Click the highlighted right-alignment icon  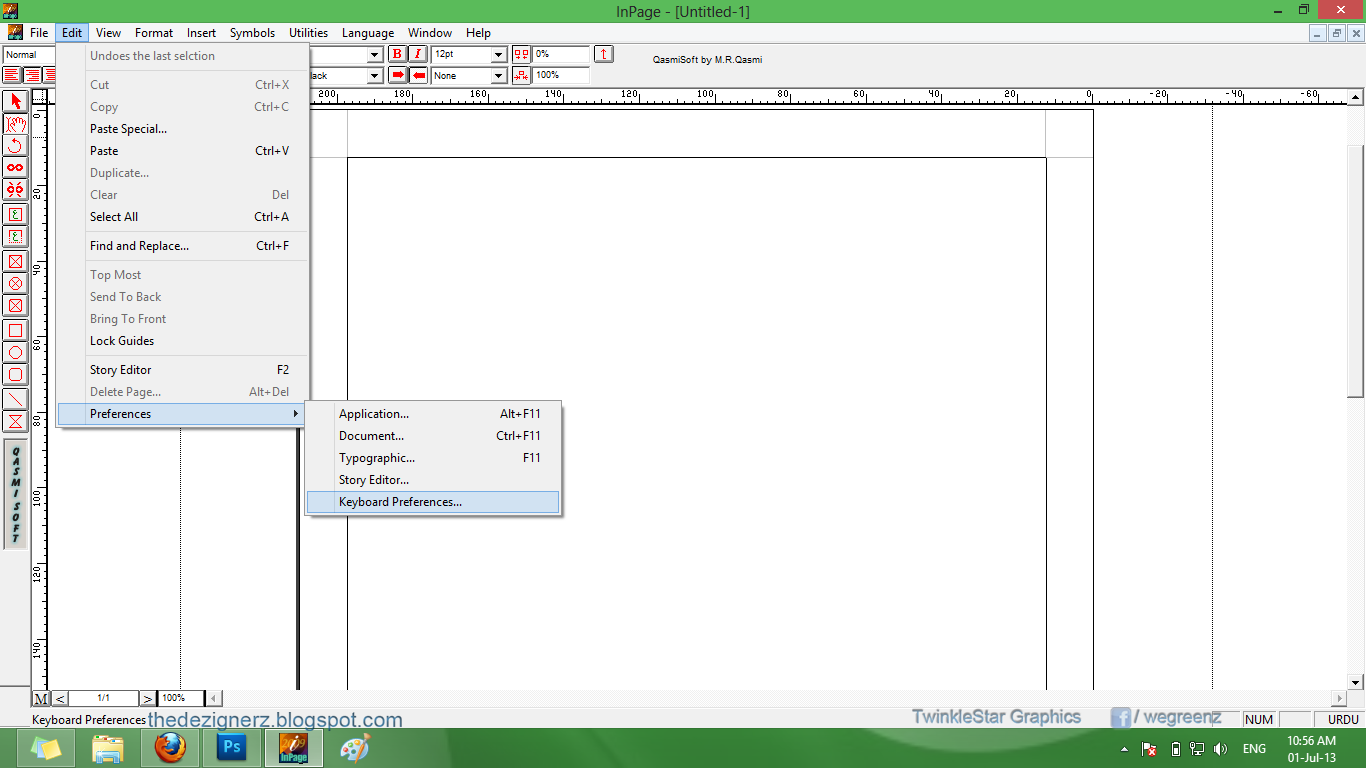pyautogui.click(x=32, y=75)
